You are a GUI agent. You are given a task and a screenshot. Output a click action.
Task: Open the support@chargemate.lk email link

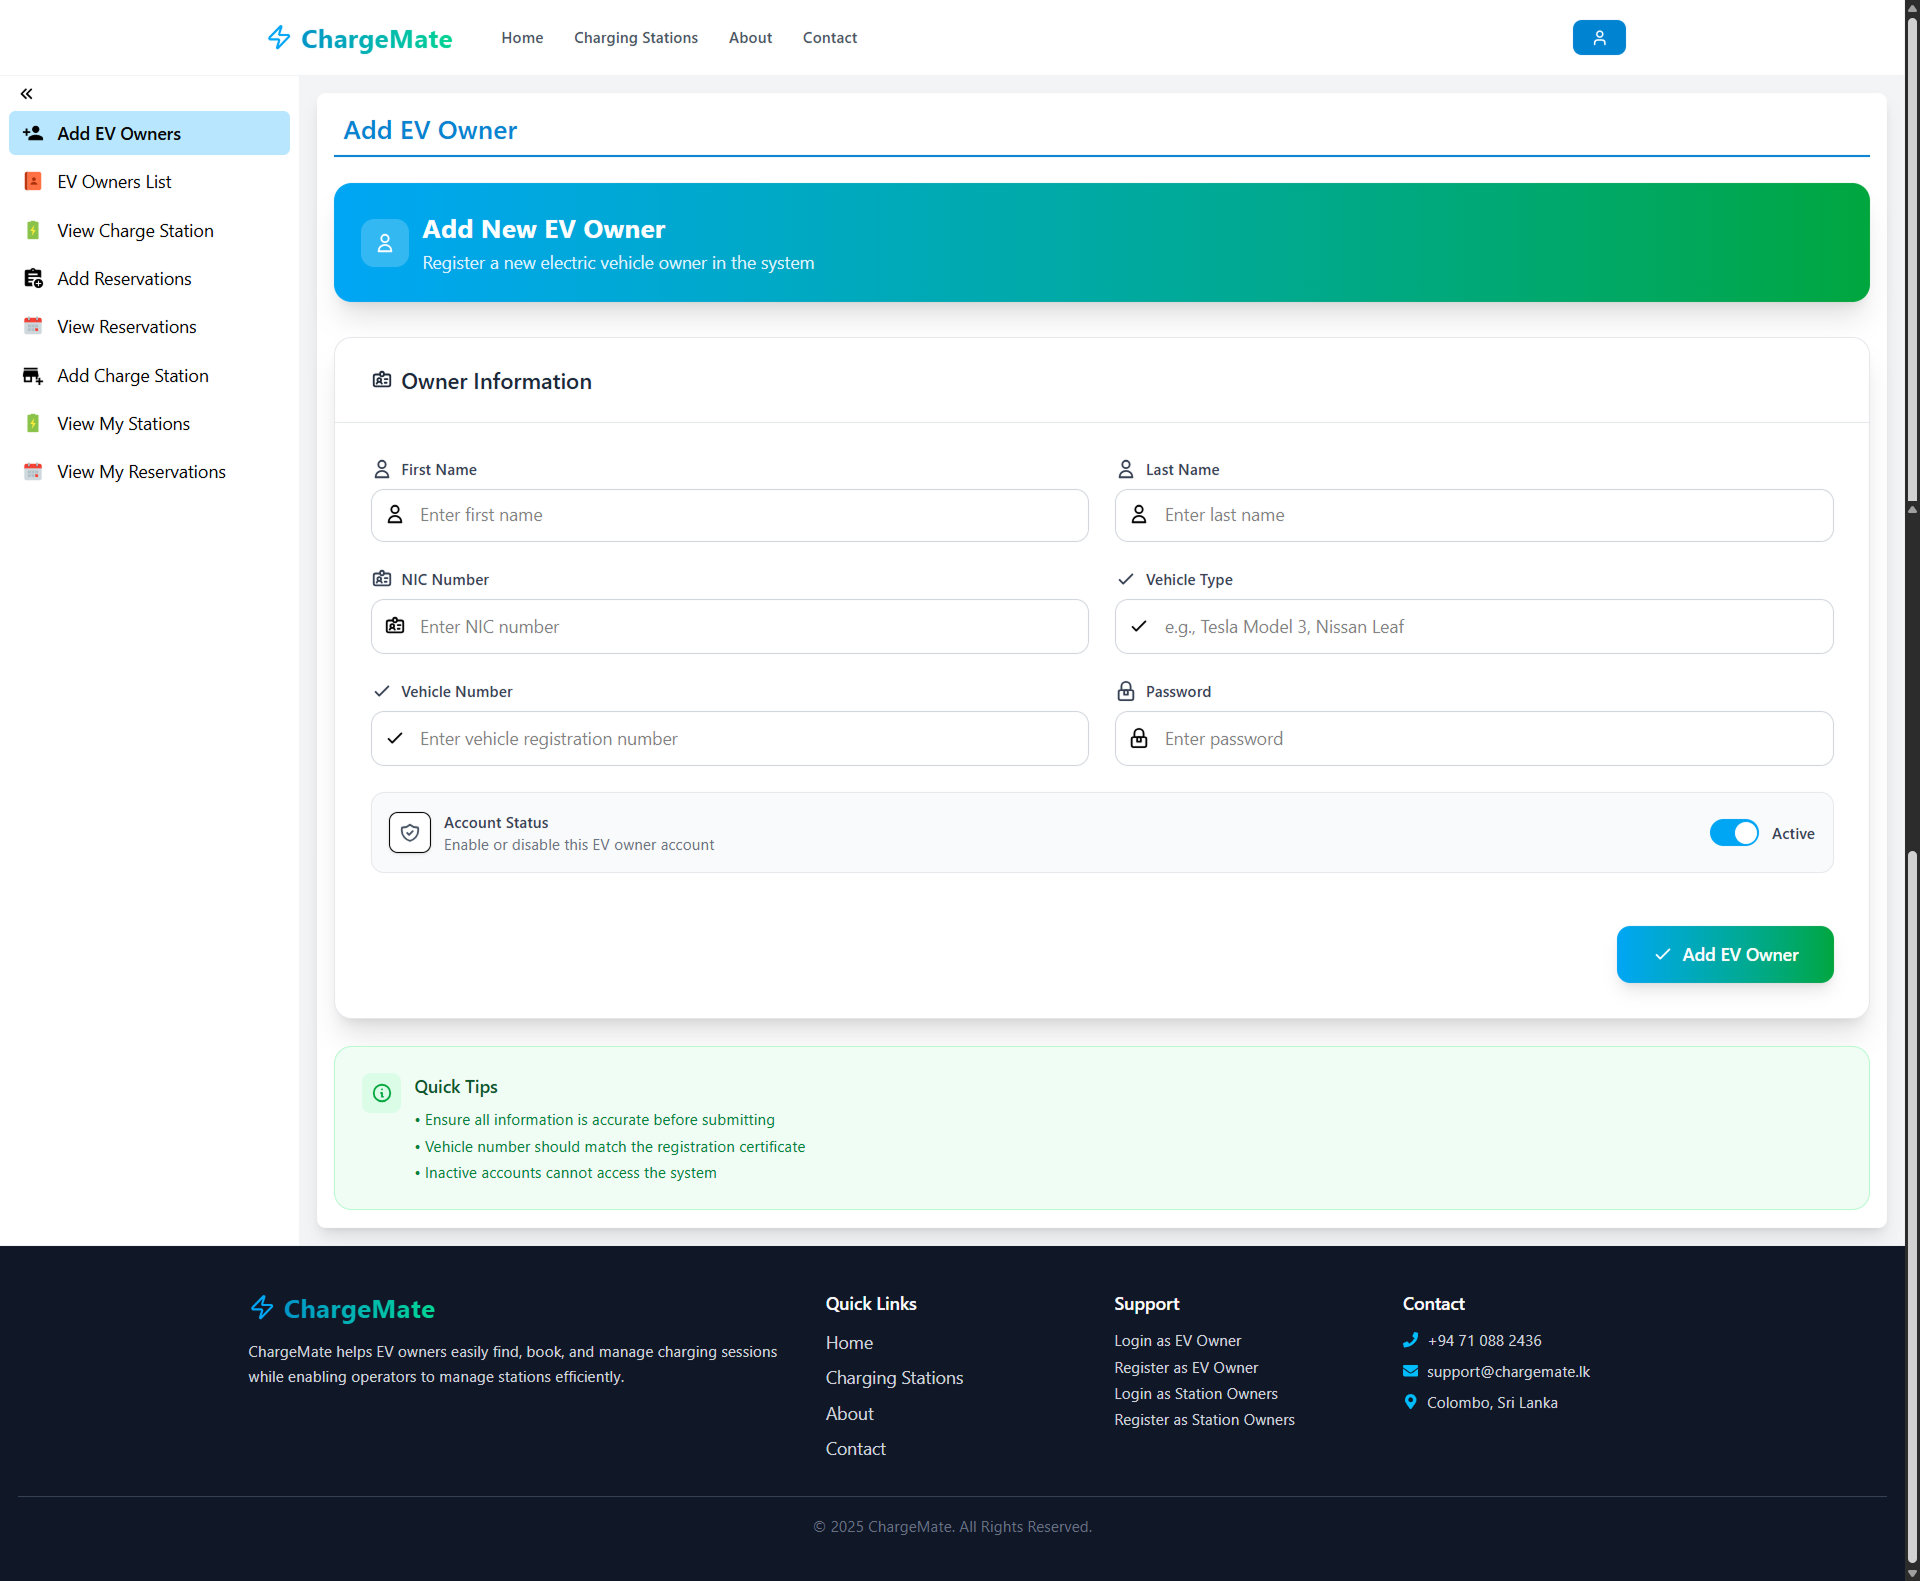tap(1507, 1371)
